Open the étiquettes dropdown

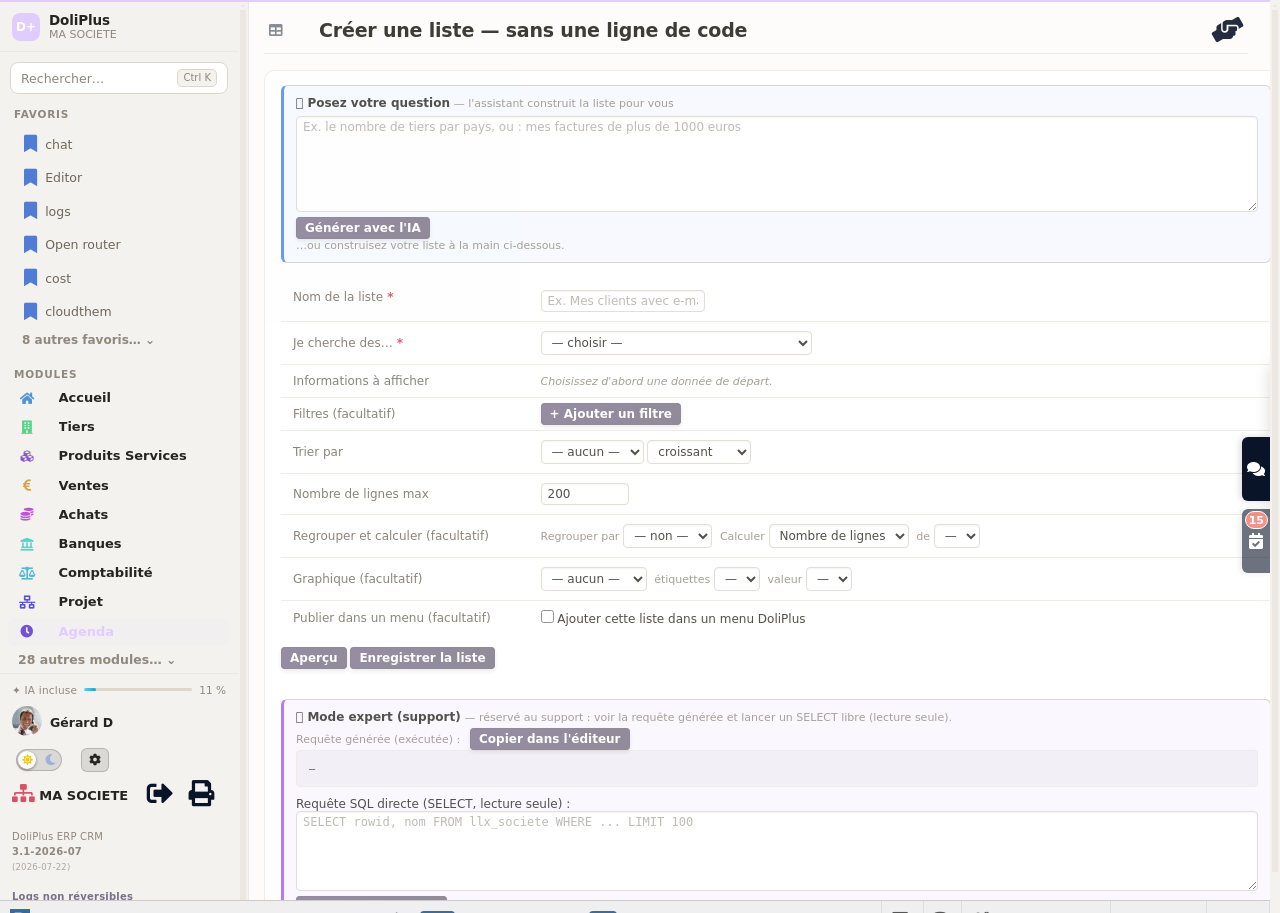737,579
